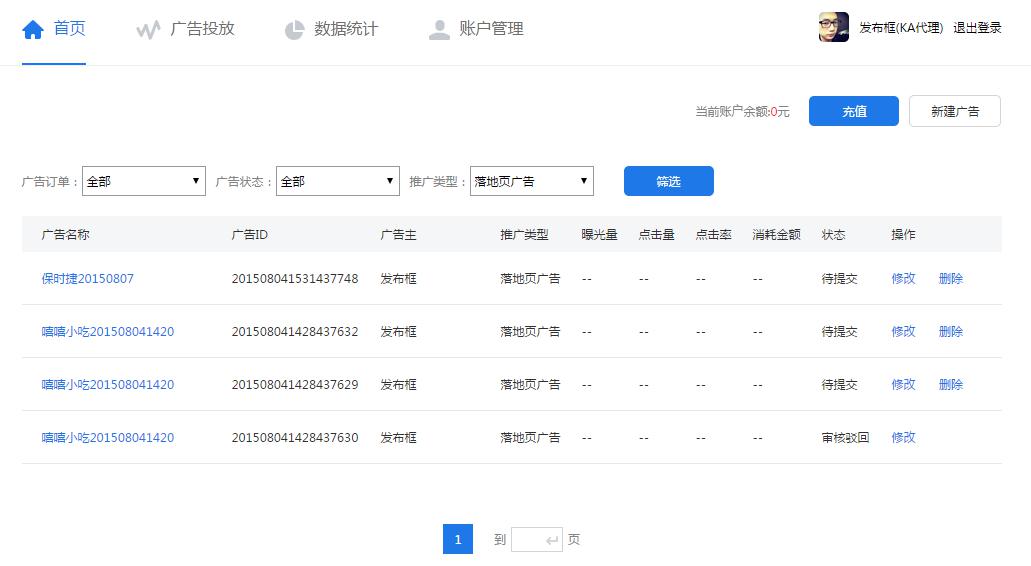Click ad ID 201508041428437629
The image size is (1031, 566).
click(x=295, y=385)
